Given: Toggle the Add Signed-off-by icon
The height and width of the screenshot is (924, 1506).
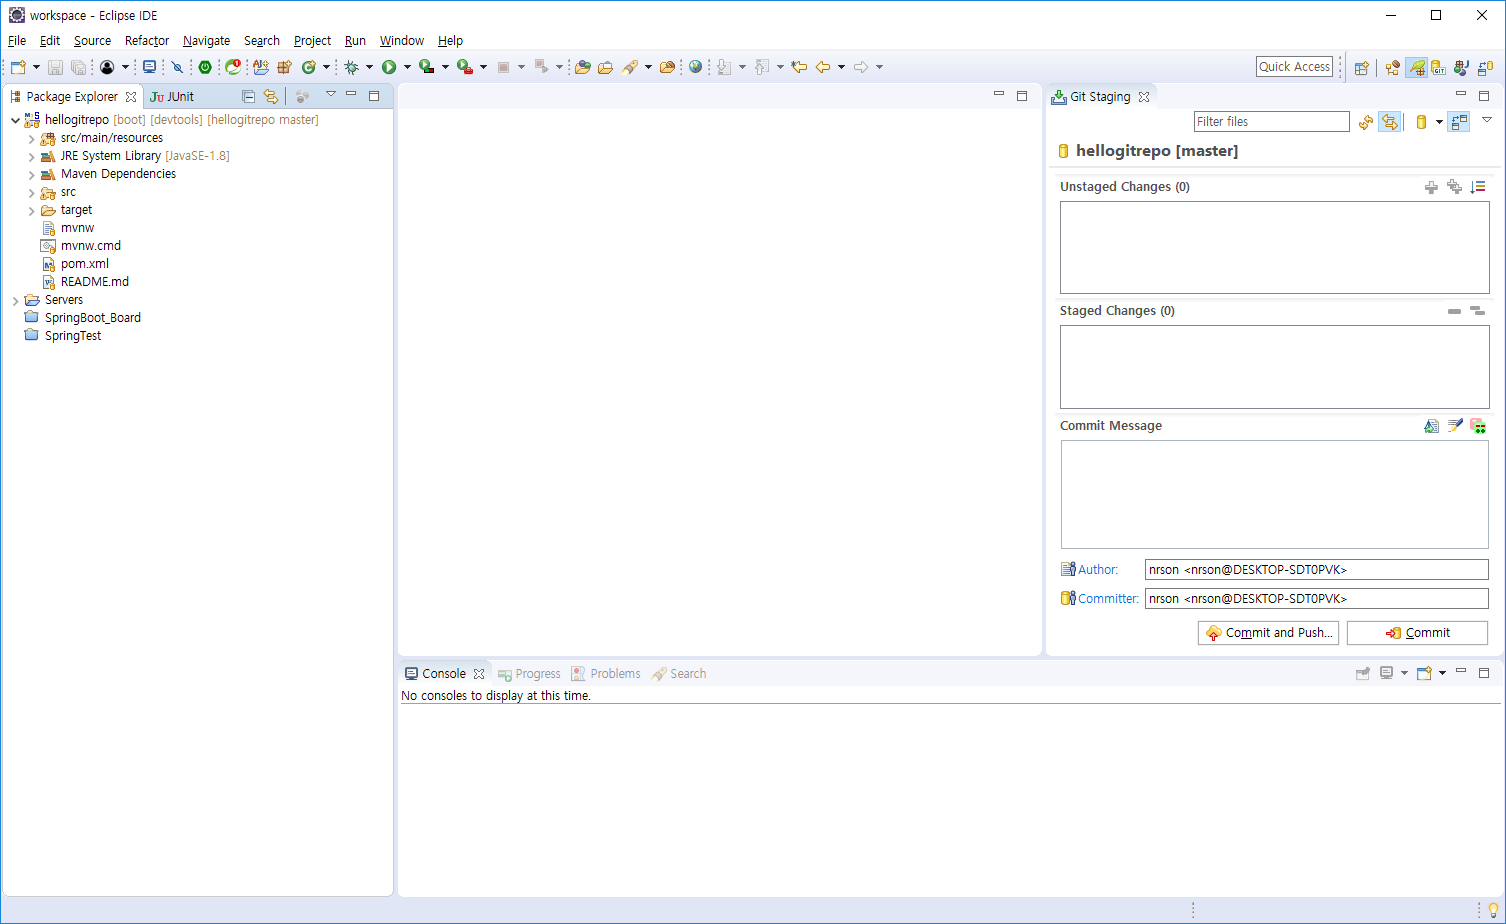Looking at the screenshot, I should point(1455,426).
